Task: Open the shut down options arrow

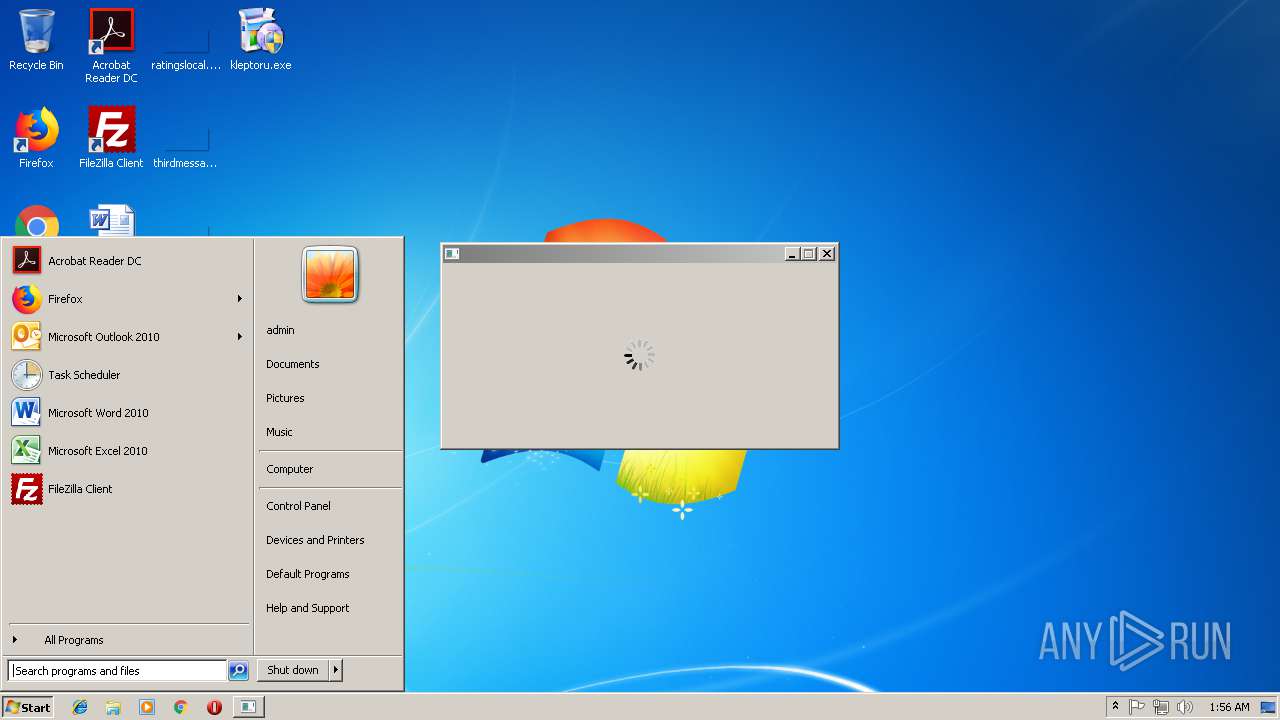Action: 336,670
